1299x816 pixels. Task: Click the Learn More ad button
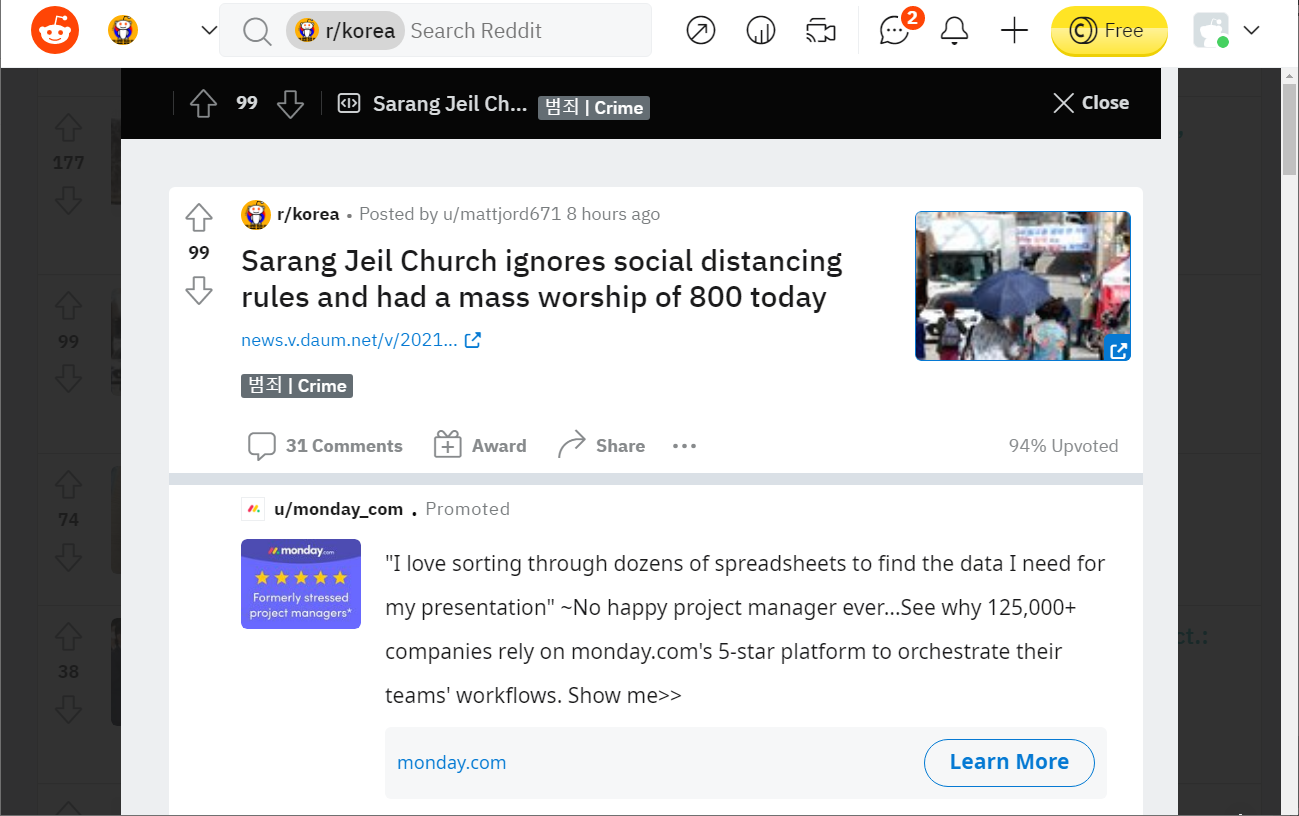pos(1009,762)
